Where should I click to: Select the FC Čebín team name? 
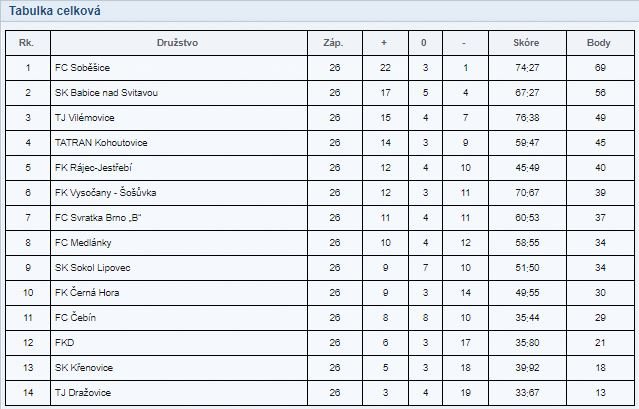coord(75,318)
